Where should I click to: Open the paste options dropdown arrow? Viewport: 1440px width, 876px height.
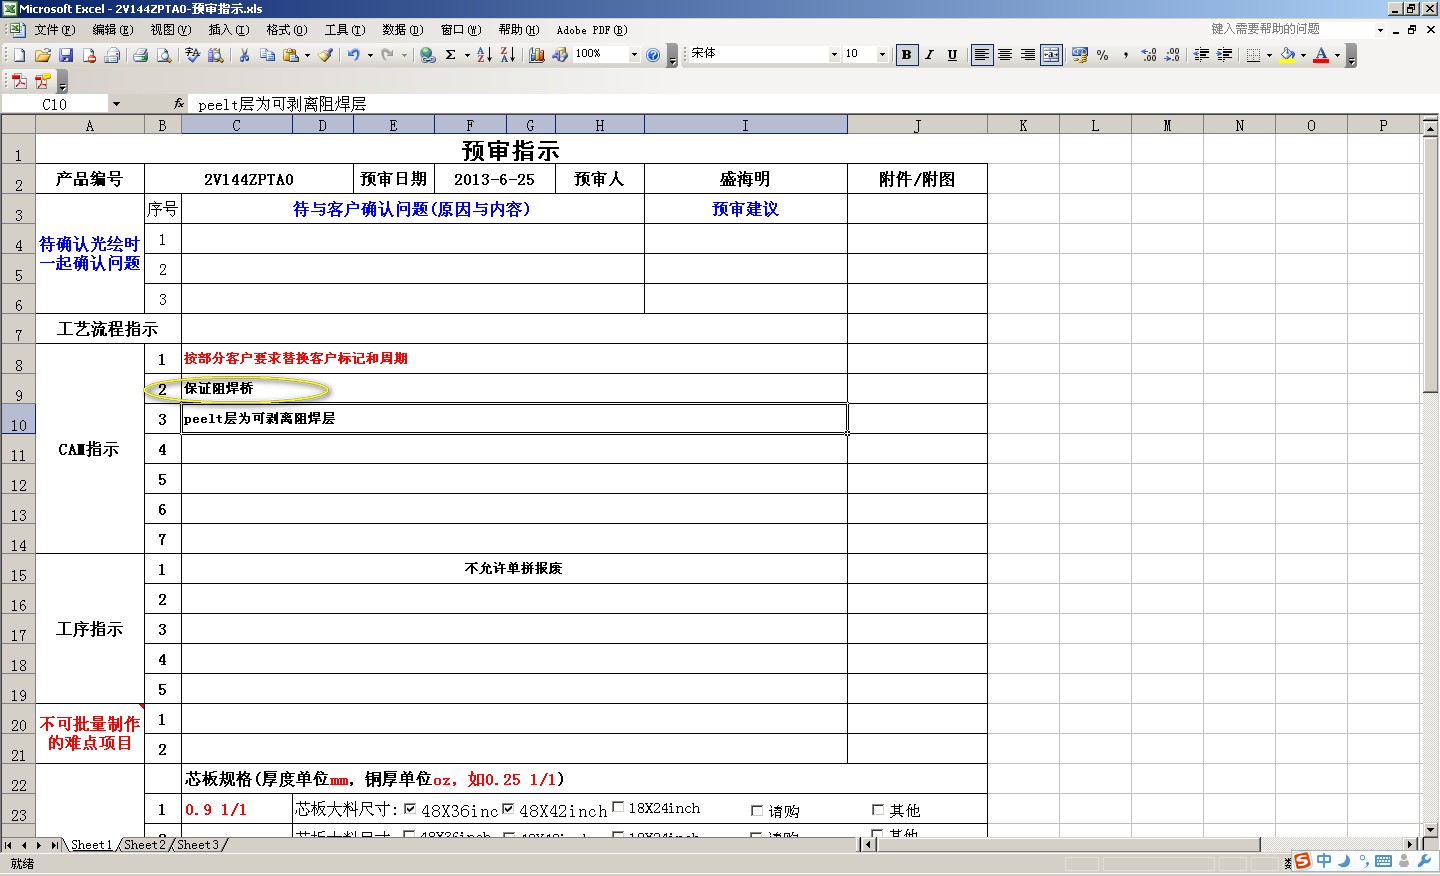click(307, 55)
